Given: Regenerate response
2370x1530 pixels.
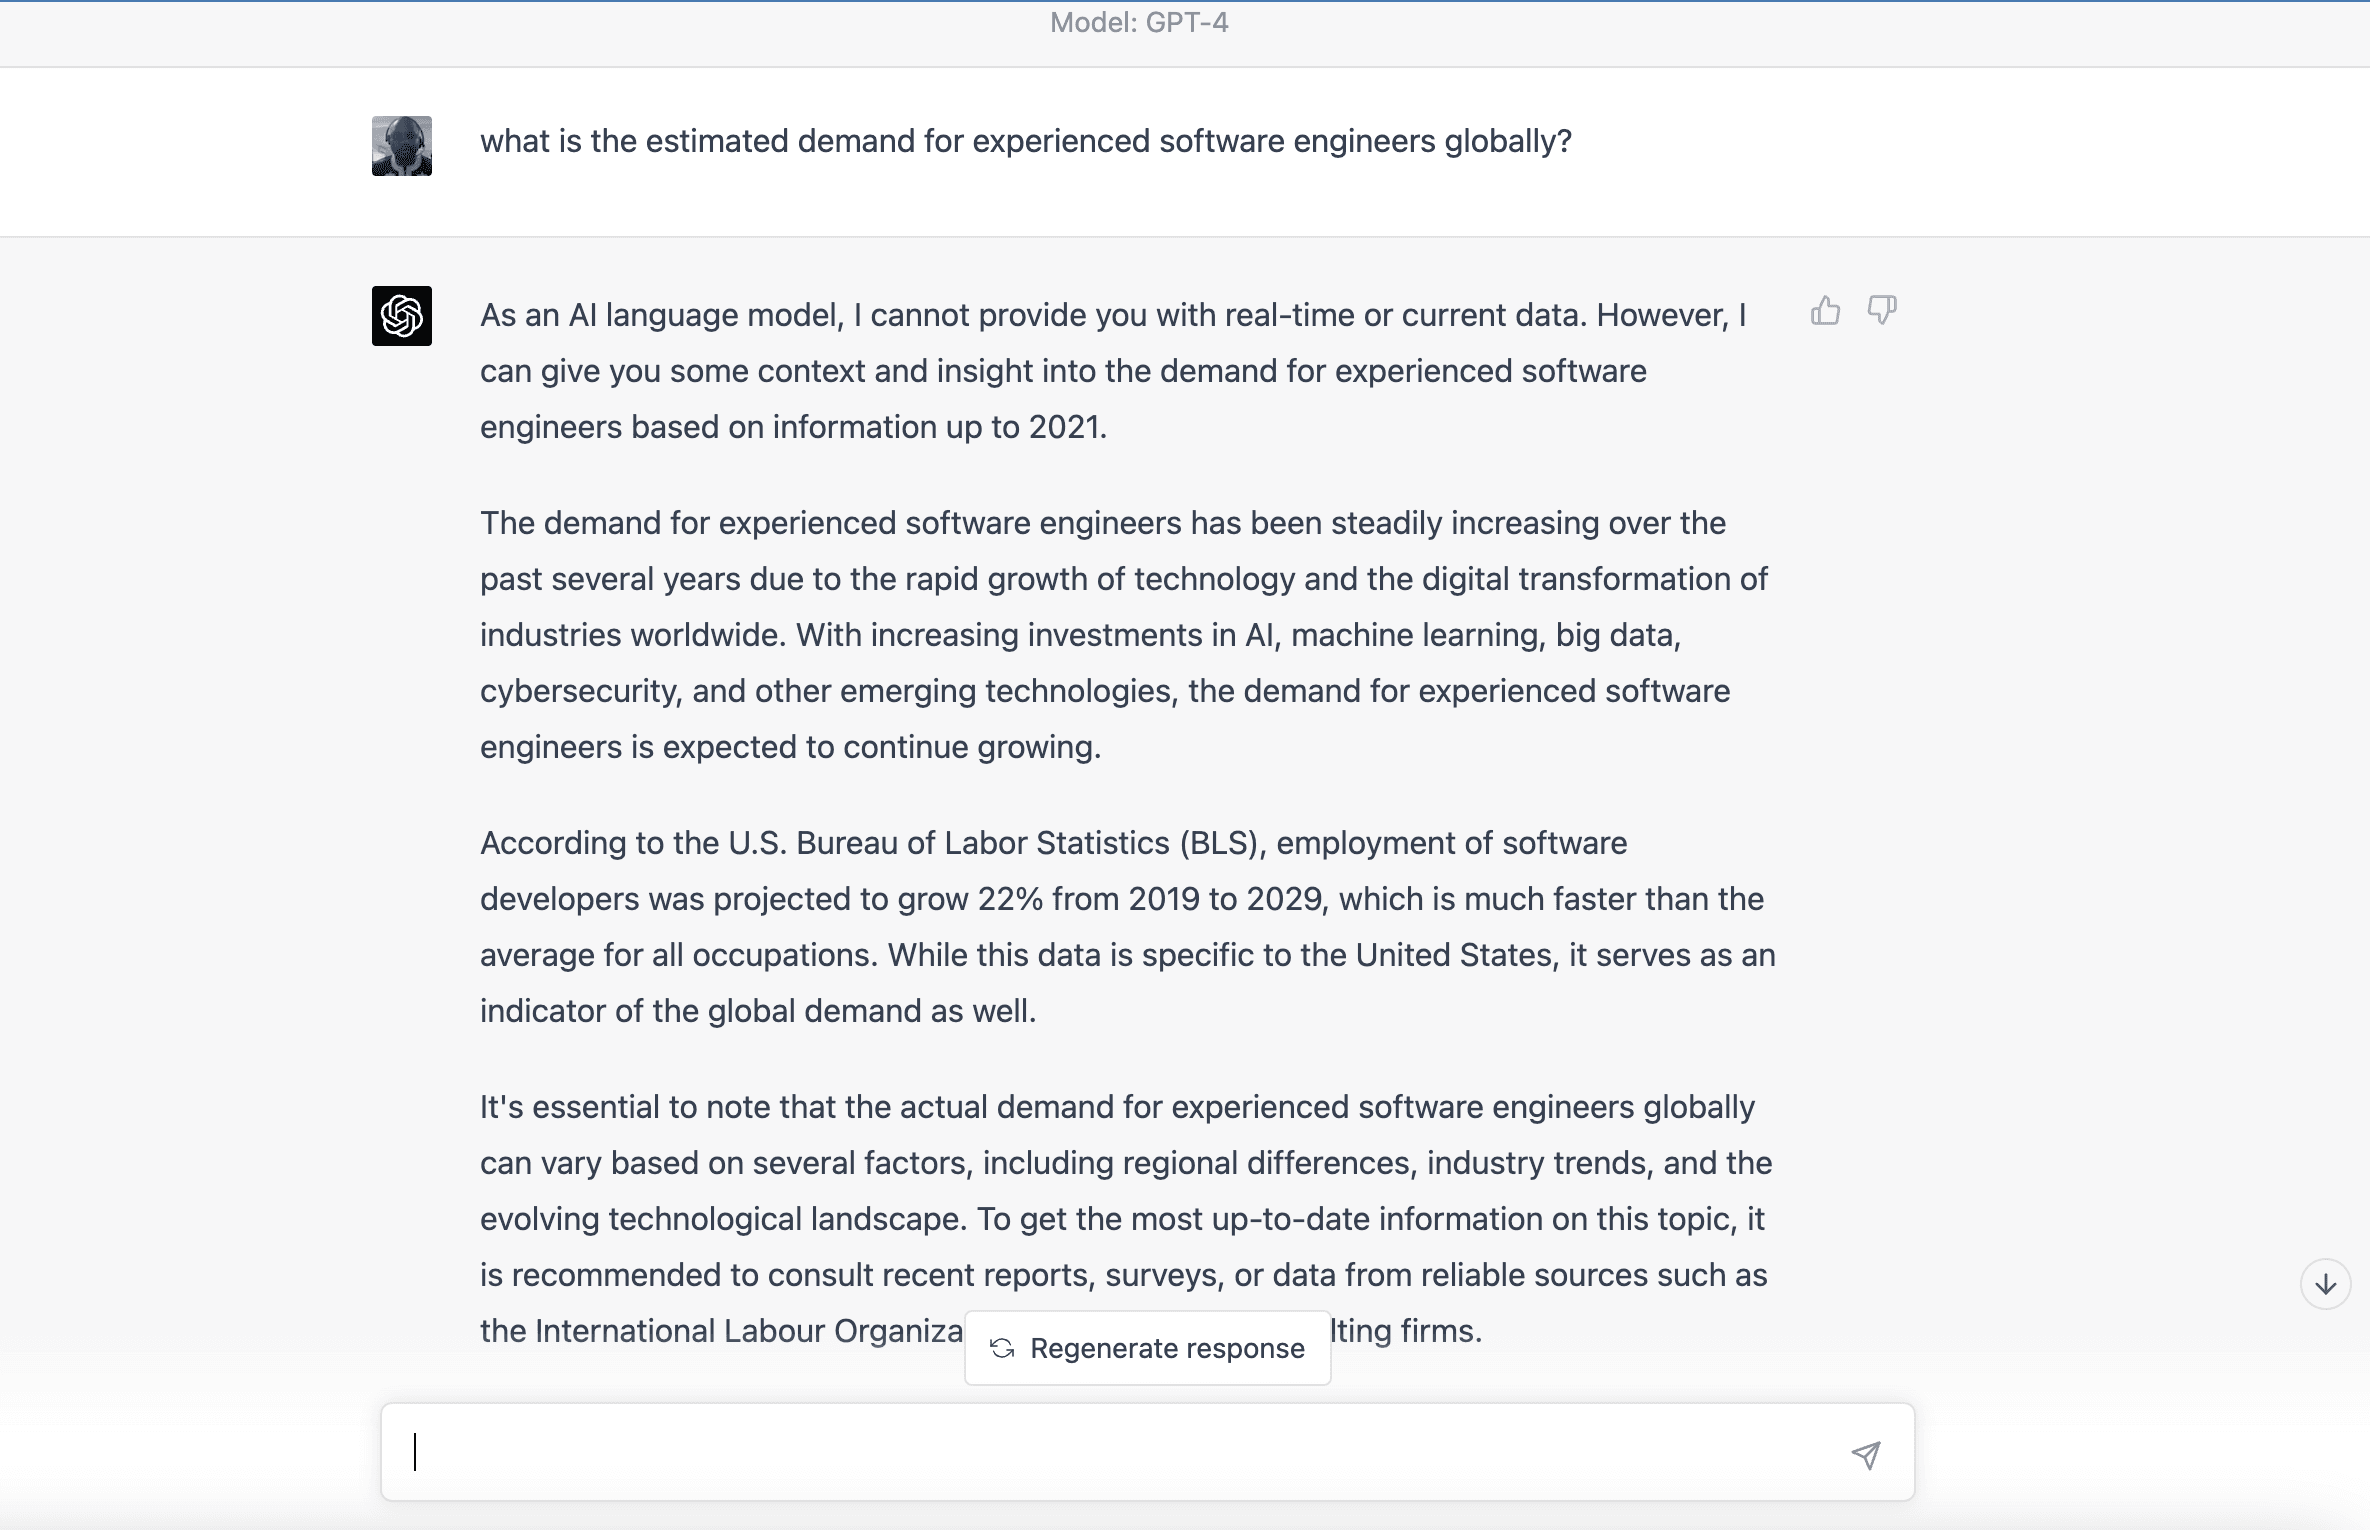Looking at the screenshot, I should (1148, 1348).
